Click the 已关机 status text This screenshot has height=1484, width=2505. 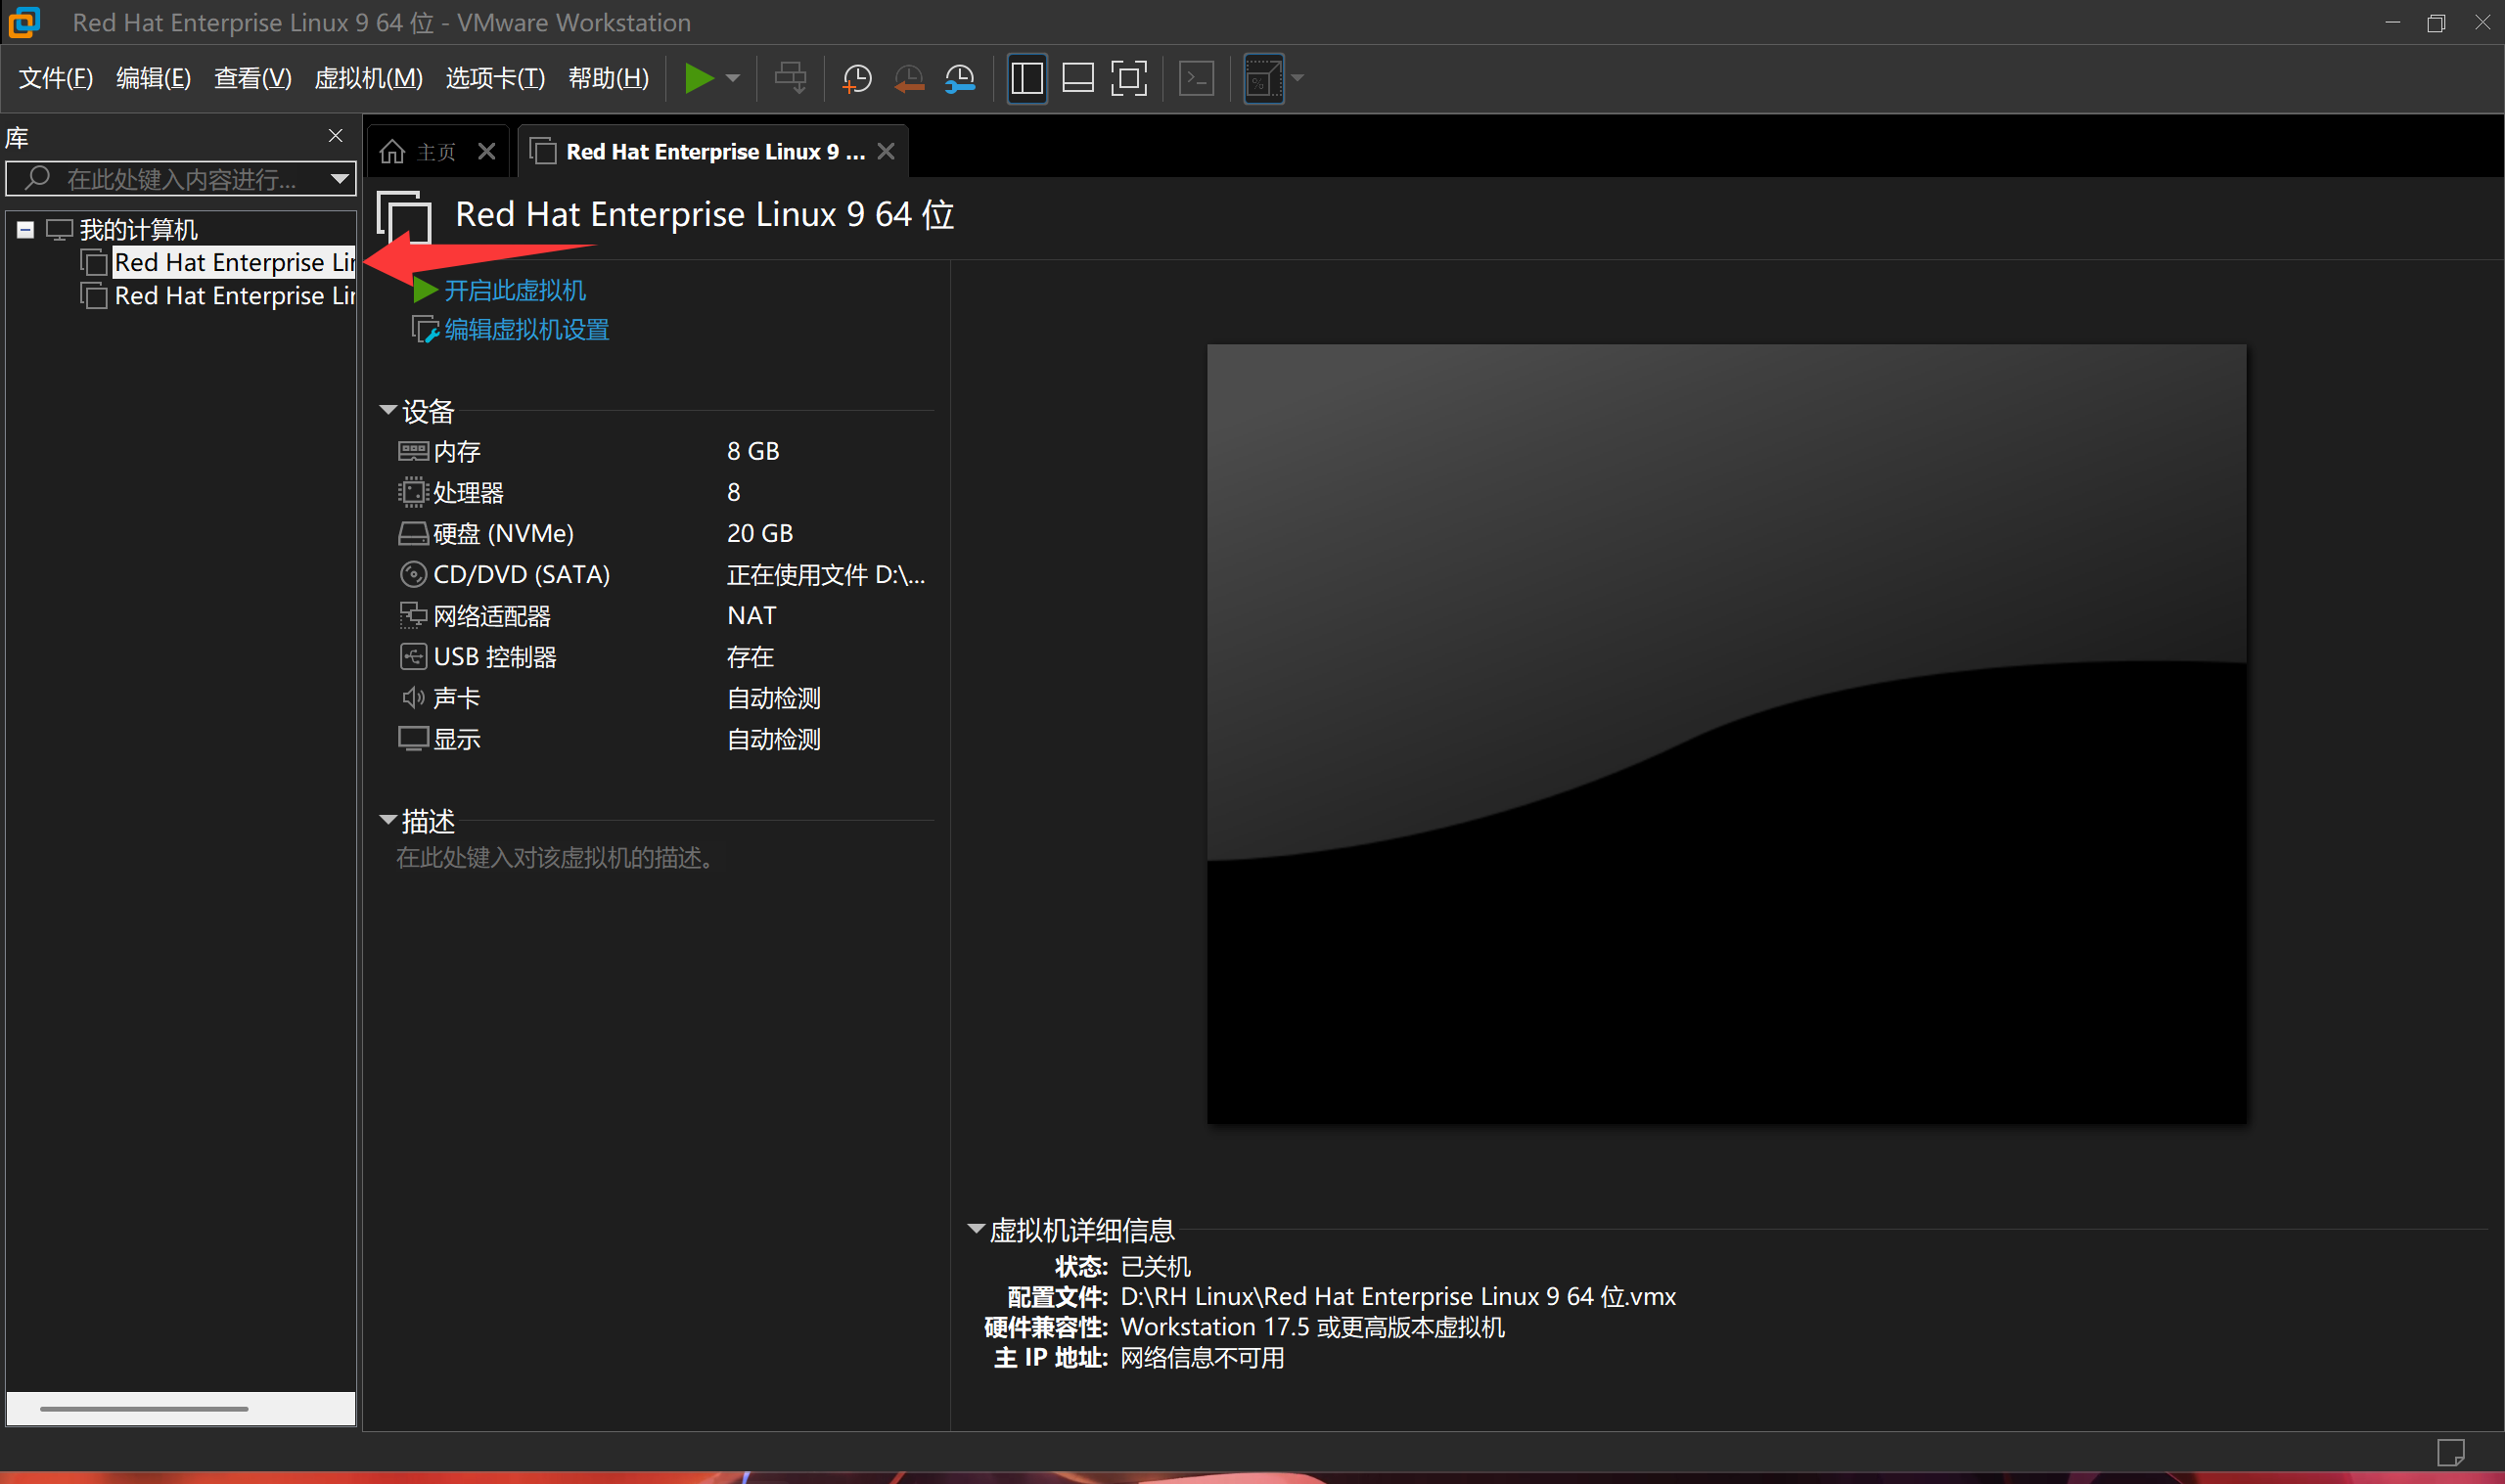[x=1155, y=1267]
